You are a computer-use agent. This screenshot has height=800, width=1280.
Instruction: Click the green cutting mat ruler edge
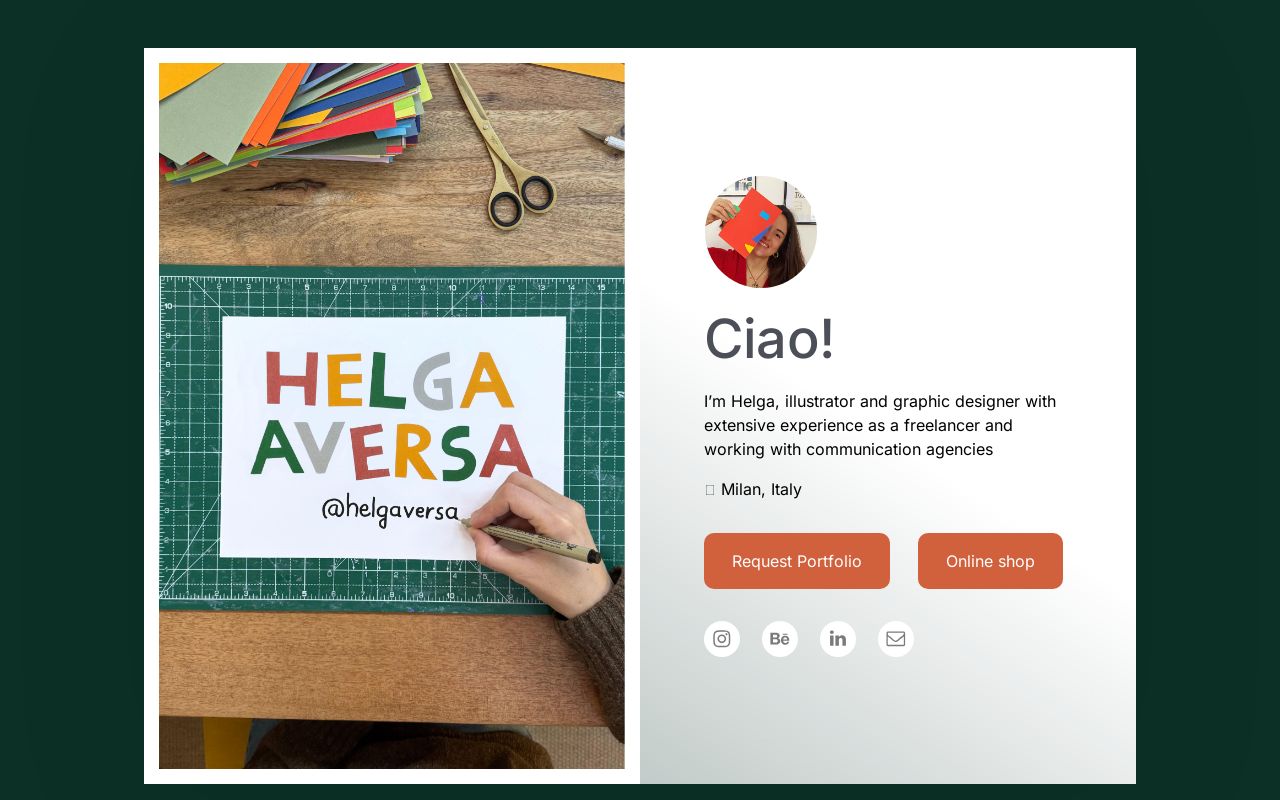coord(391,287)
